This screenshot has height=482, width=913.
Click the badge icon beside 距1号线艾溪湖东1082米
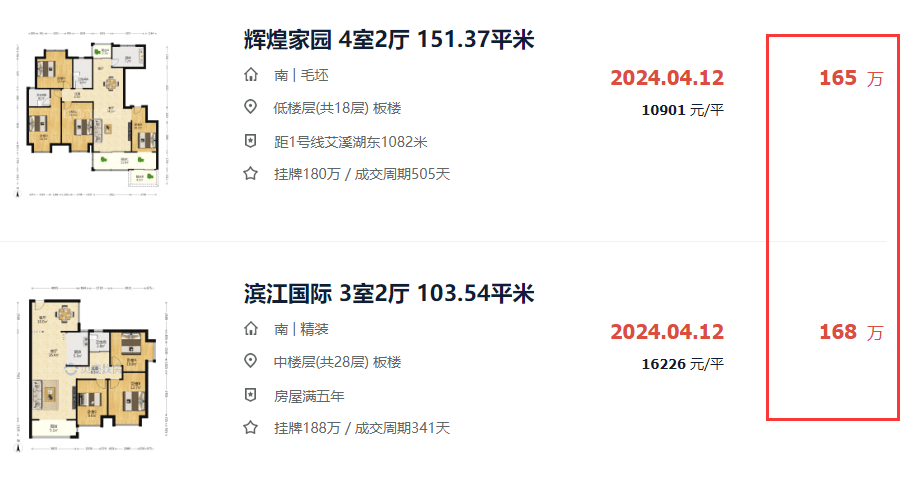coord(250,141)
